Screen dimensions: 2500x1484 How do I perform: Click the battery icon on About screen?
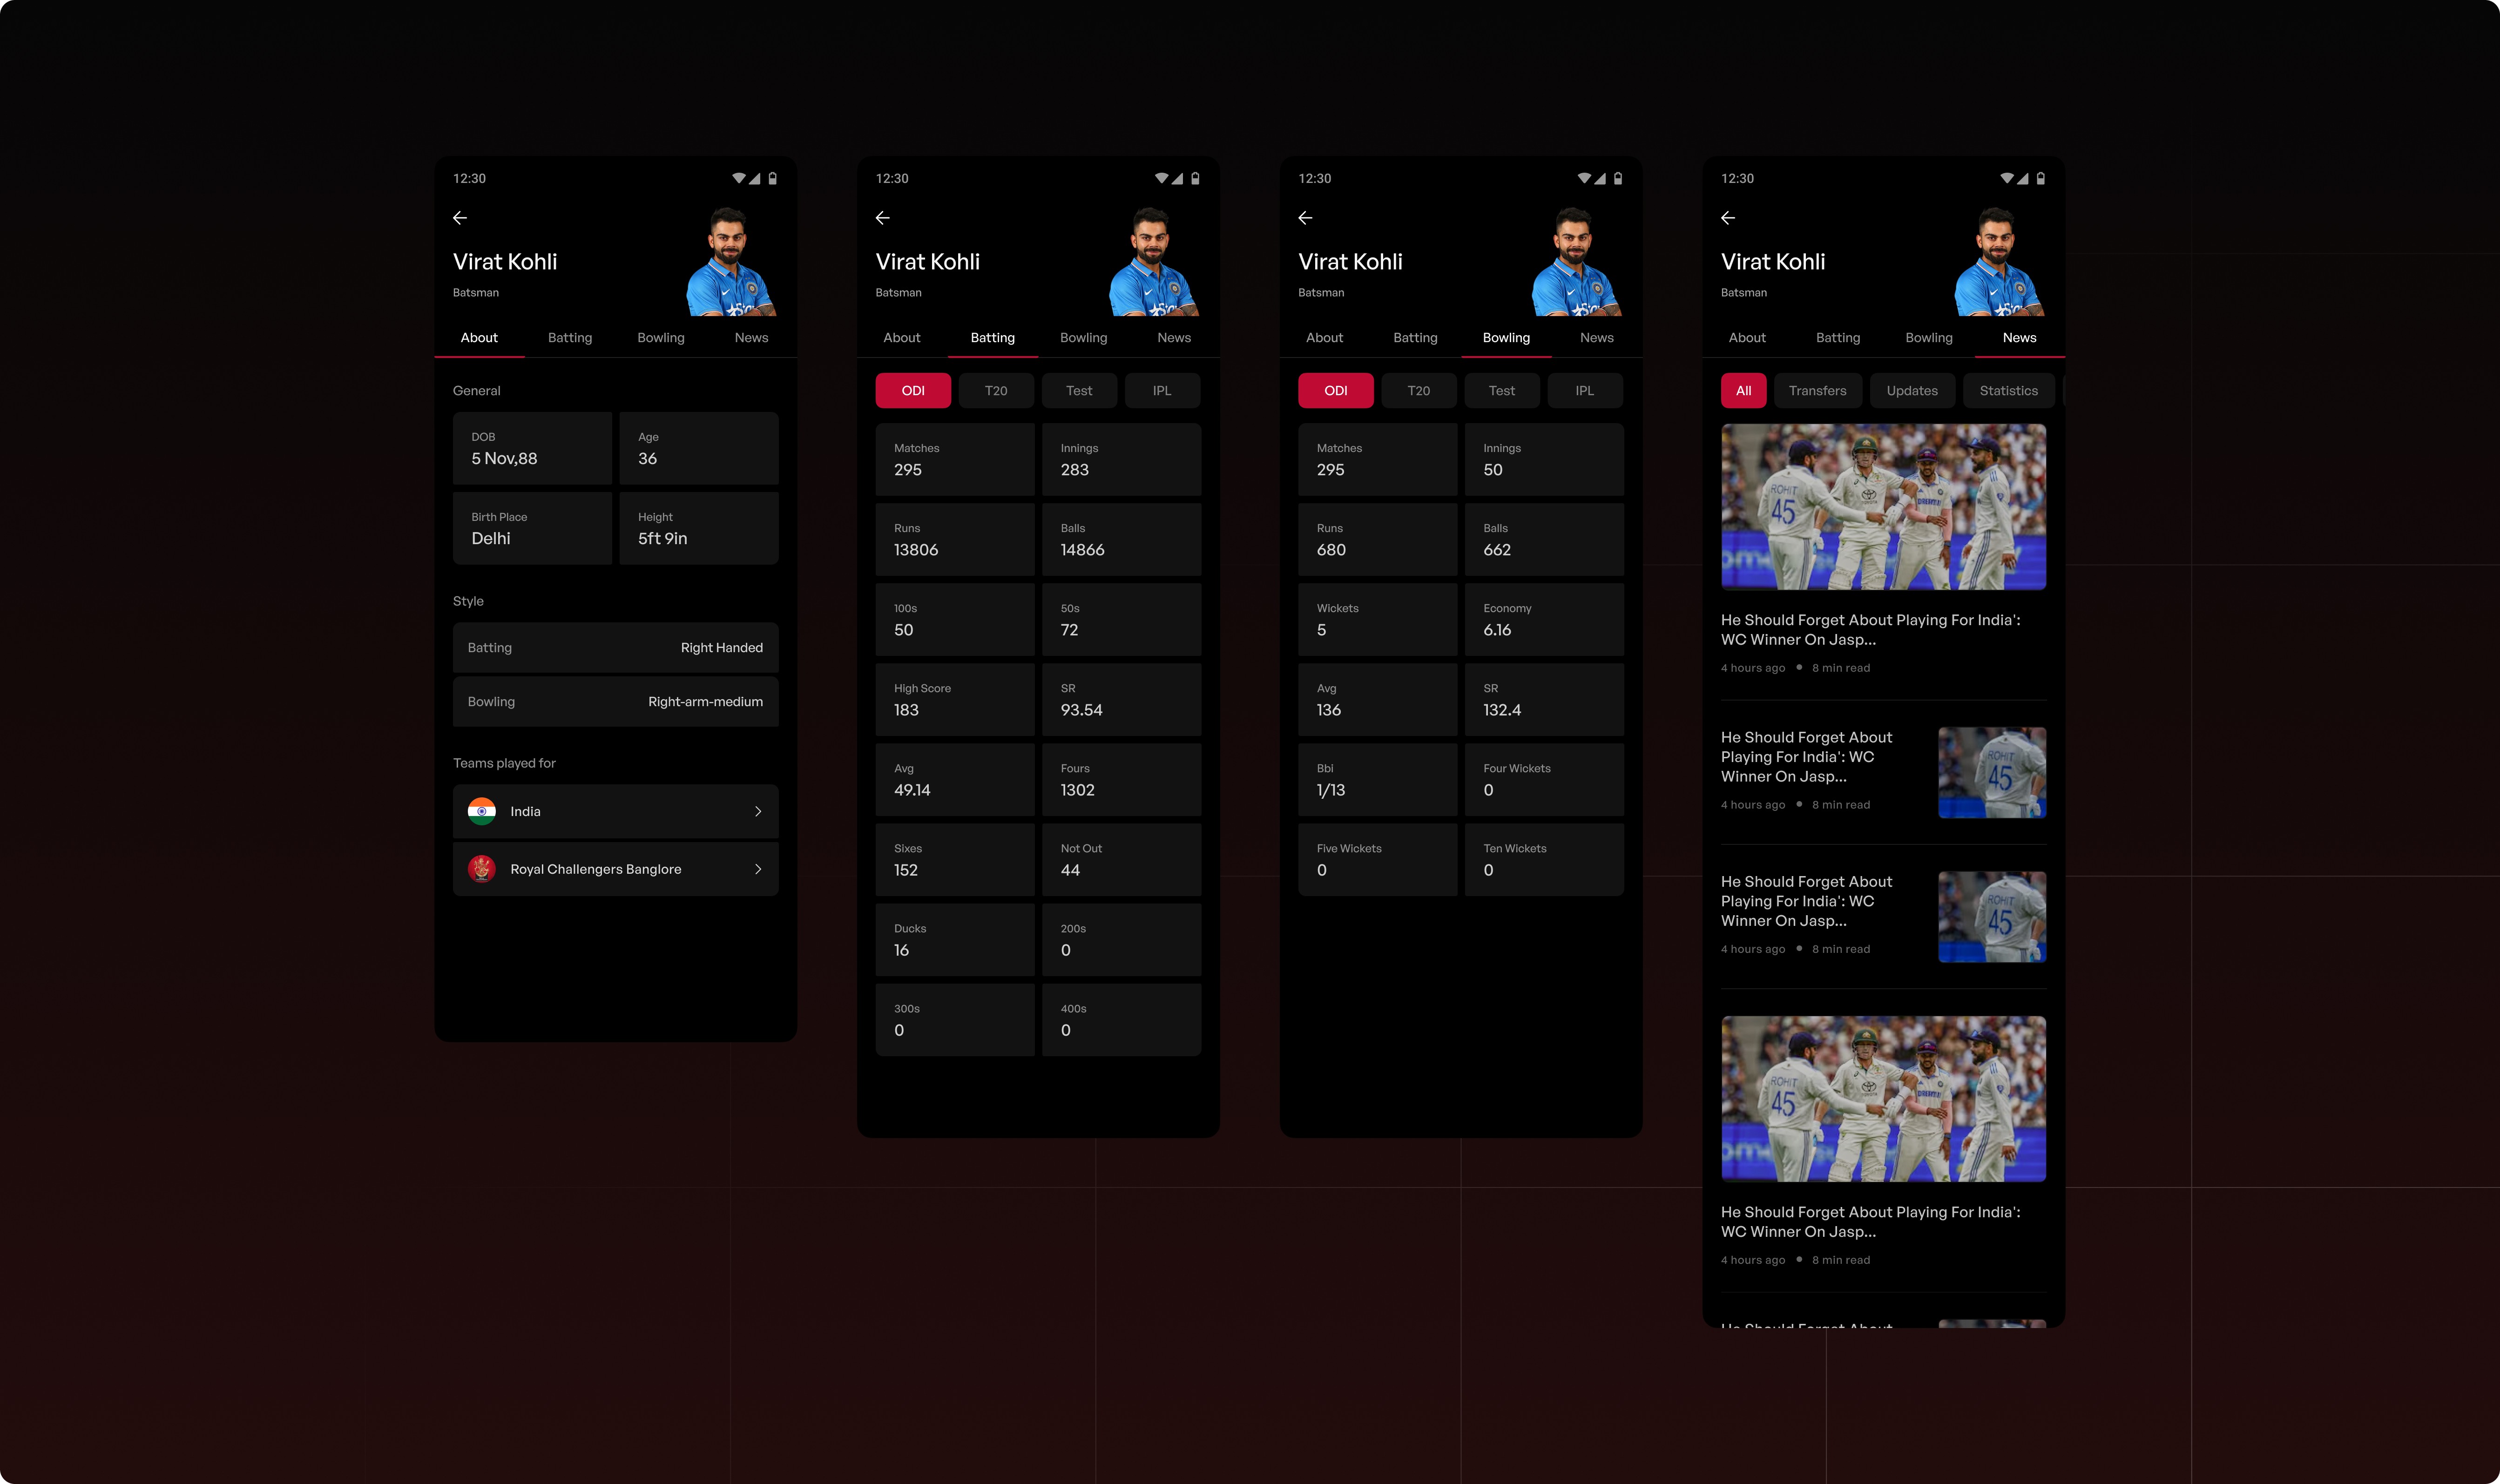pos(772,178)
